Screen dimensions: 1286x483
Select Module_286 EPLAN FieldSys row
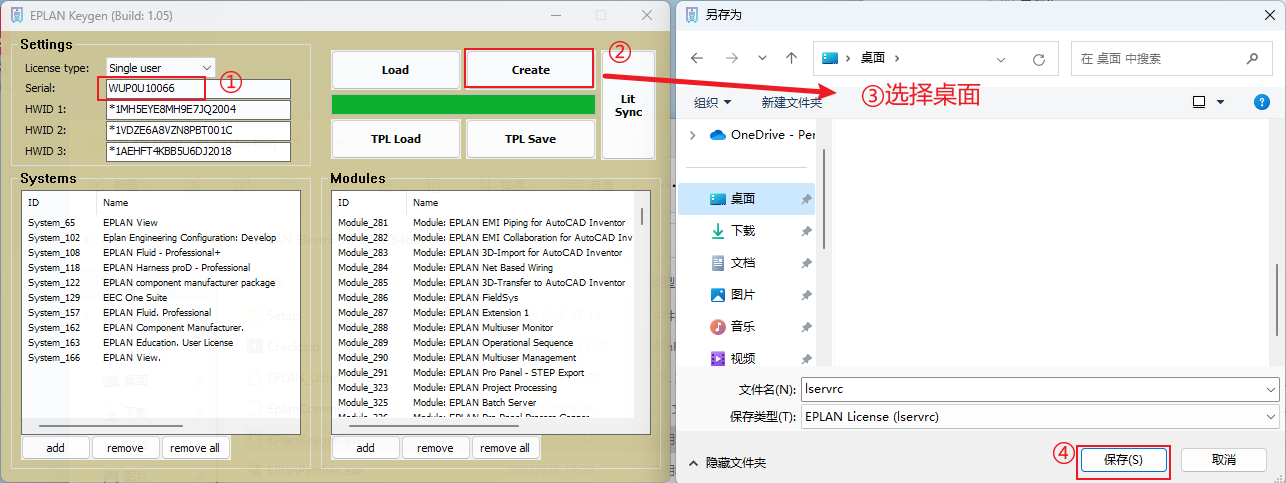(x=485, y=297)
